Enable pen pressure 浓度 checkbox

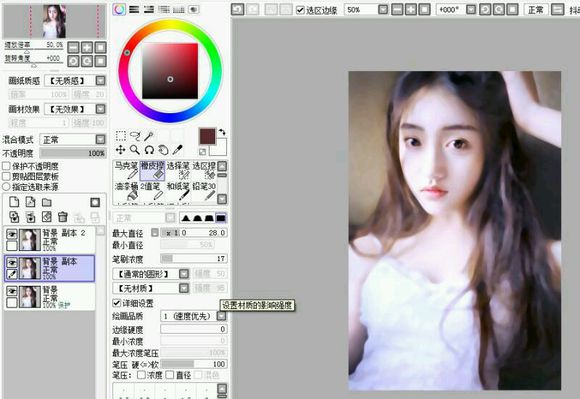point(141,375)
